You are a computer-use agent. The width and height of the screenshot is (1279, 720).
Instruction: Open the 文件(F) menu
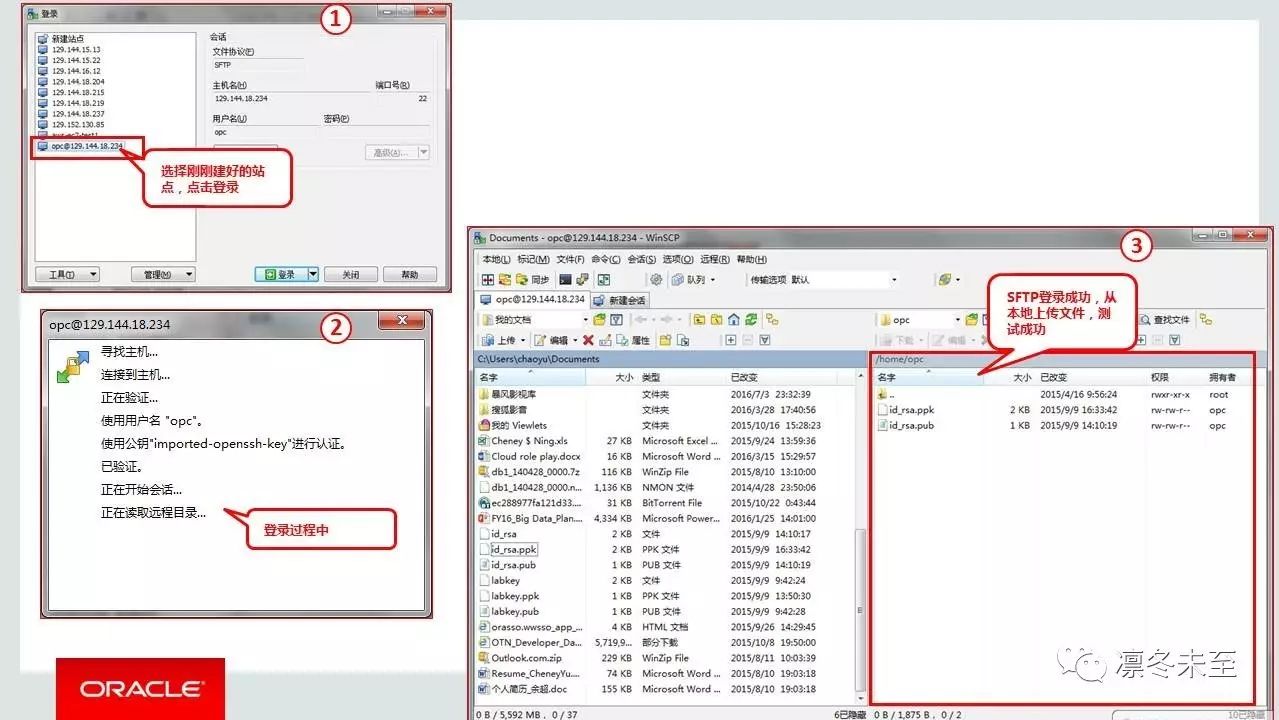570,259
